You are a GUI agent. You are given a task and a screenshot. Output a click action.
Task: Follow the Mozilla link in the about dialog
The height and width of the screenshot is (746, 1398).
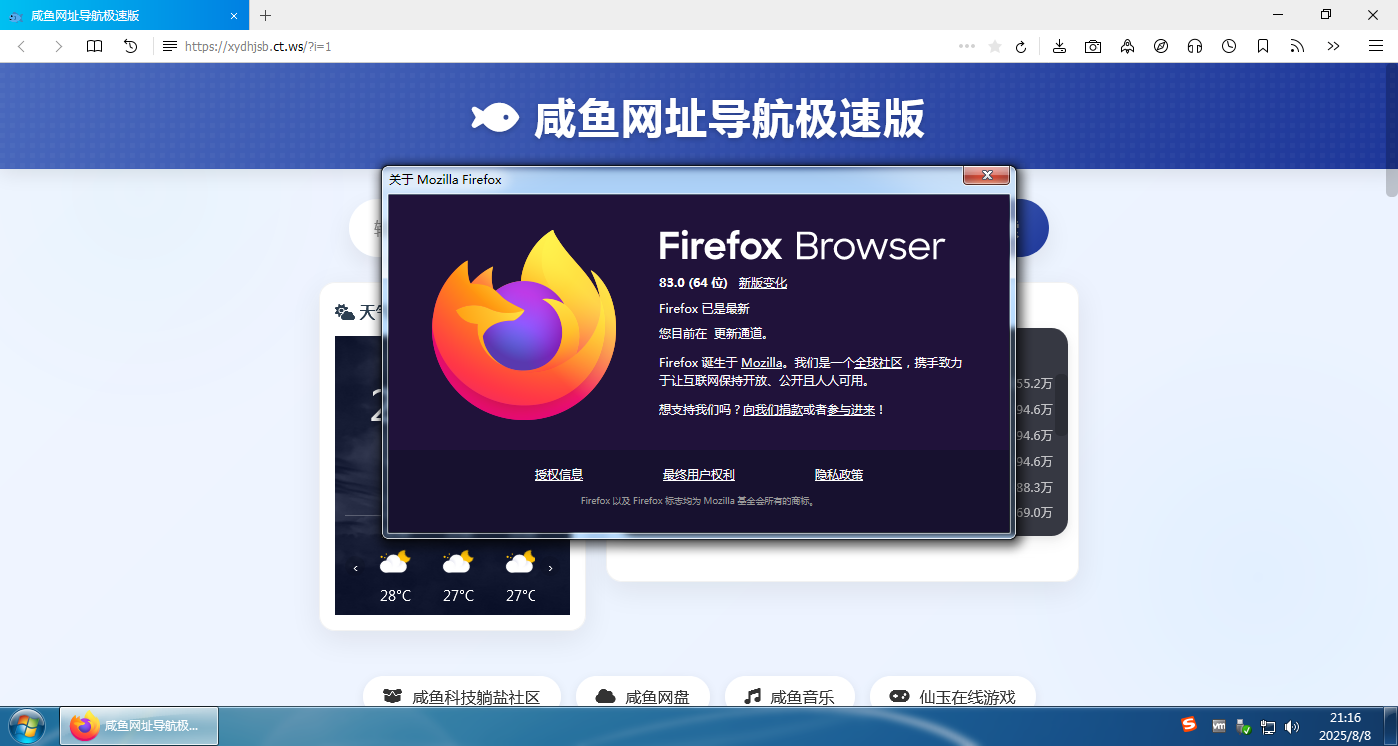762,362
